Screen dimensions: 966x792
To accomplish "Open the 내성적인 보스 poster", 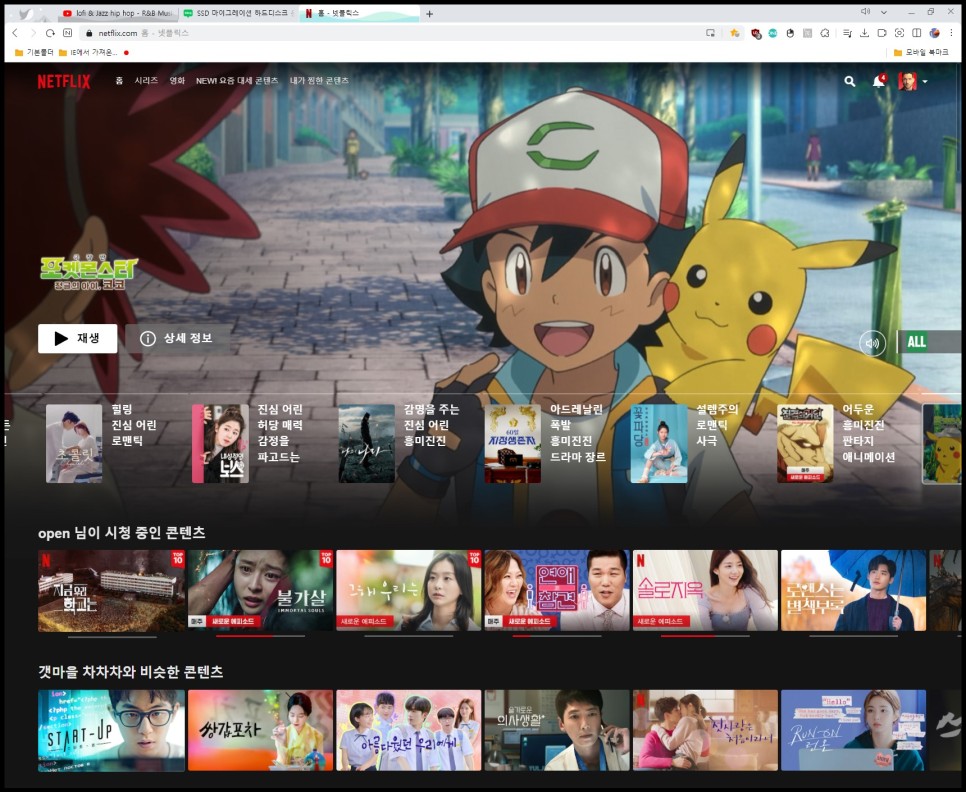I will click(x=221, y=443).
